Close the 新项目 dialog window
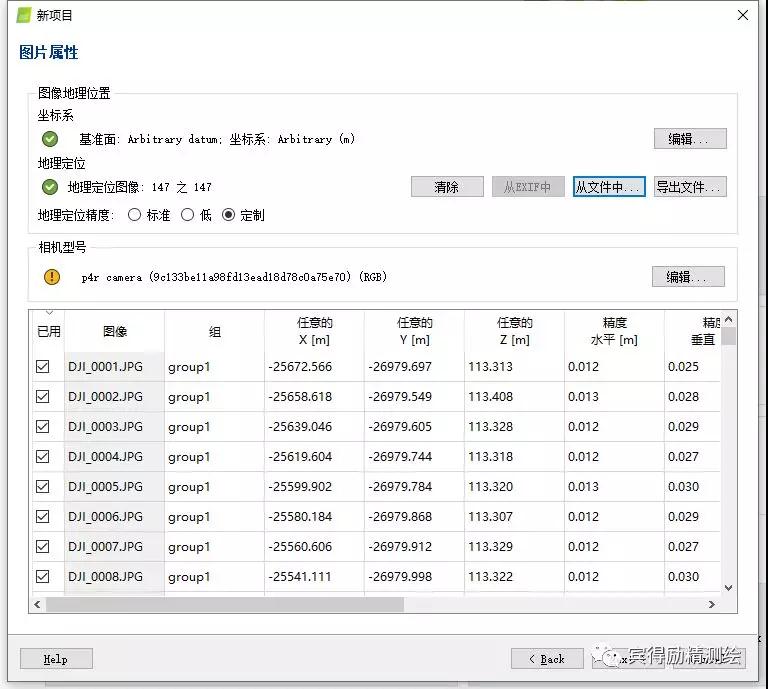The width and height of the screenshot is (768, 689). (743, 15)
